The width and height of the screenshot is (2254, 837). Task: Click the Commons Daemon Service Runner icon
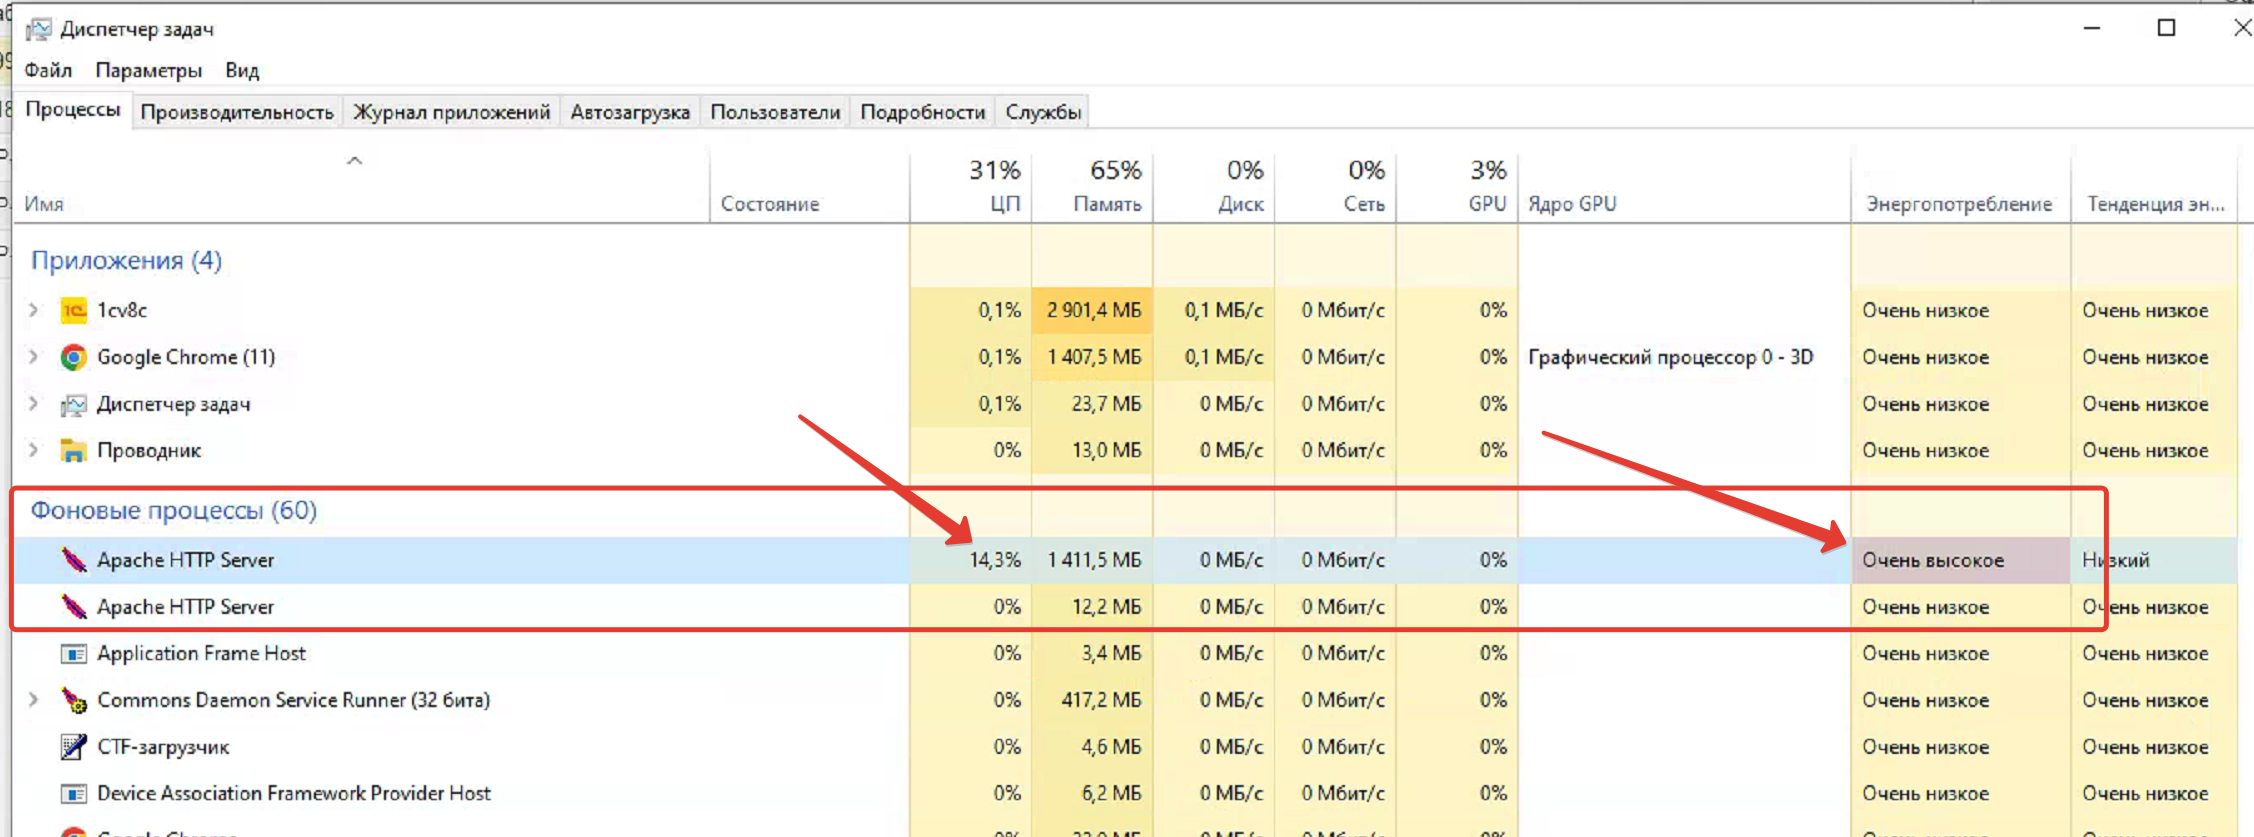pos(73,700)
